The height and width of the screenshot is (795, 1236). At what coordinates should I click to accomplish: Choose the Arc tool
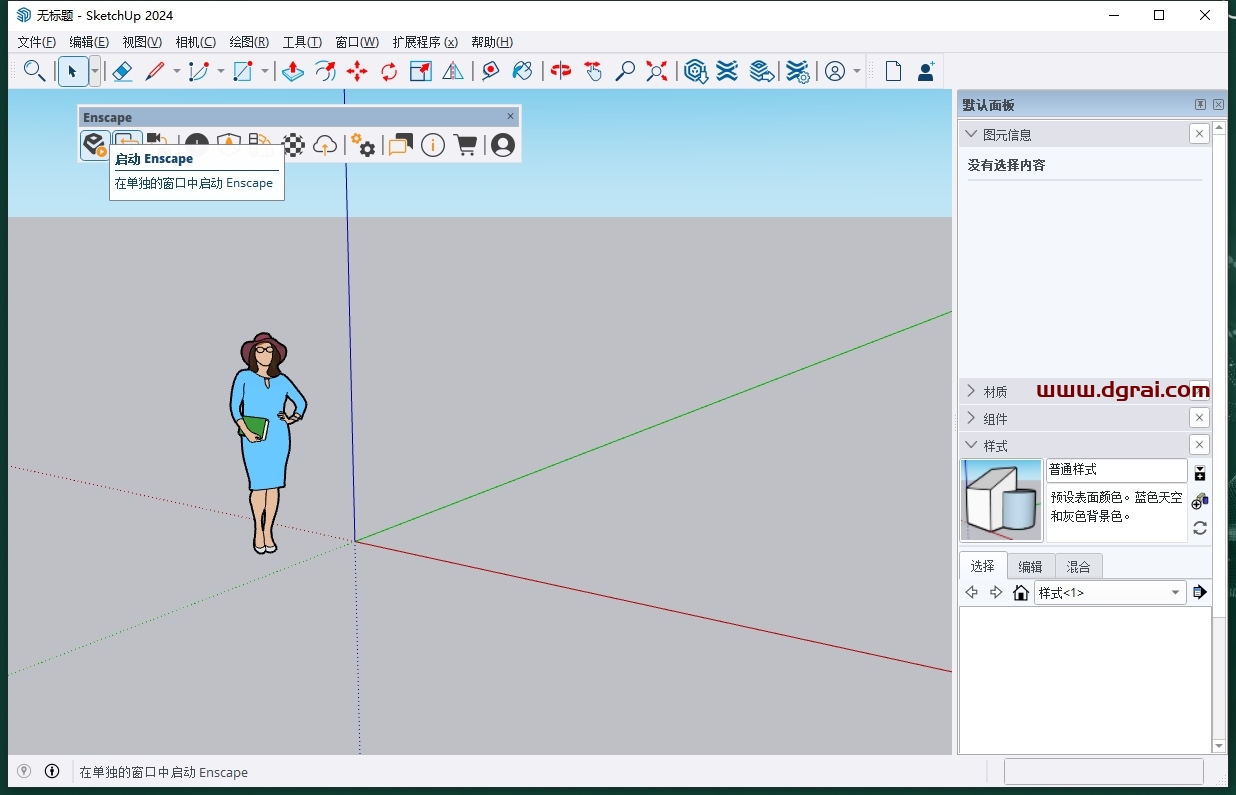(199, 71)
